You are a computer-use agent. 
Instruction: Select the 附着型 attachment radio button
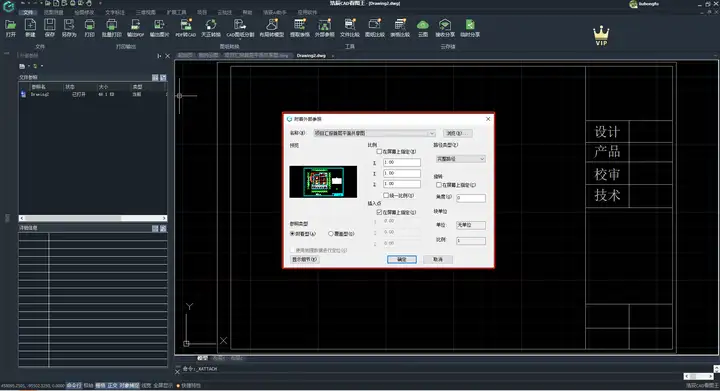click(292, 234)
